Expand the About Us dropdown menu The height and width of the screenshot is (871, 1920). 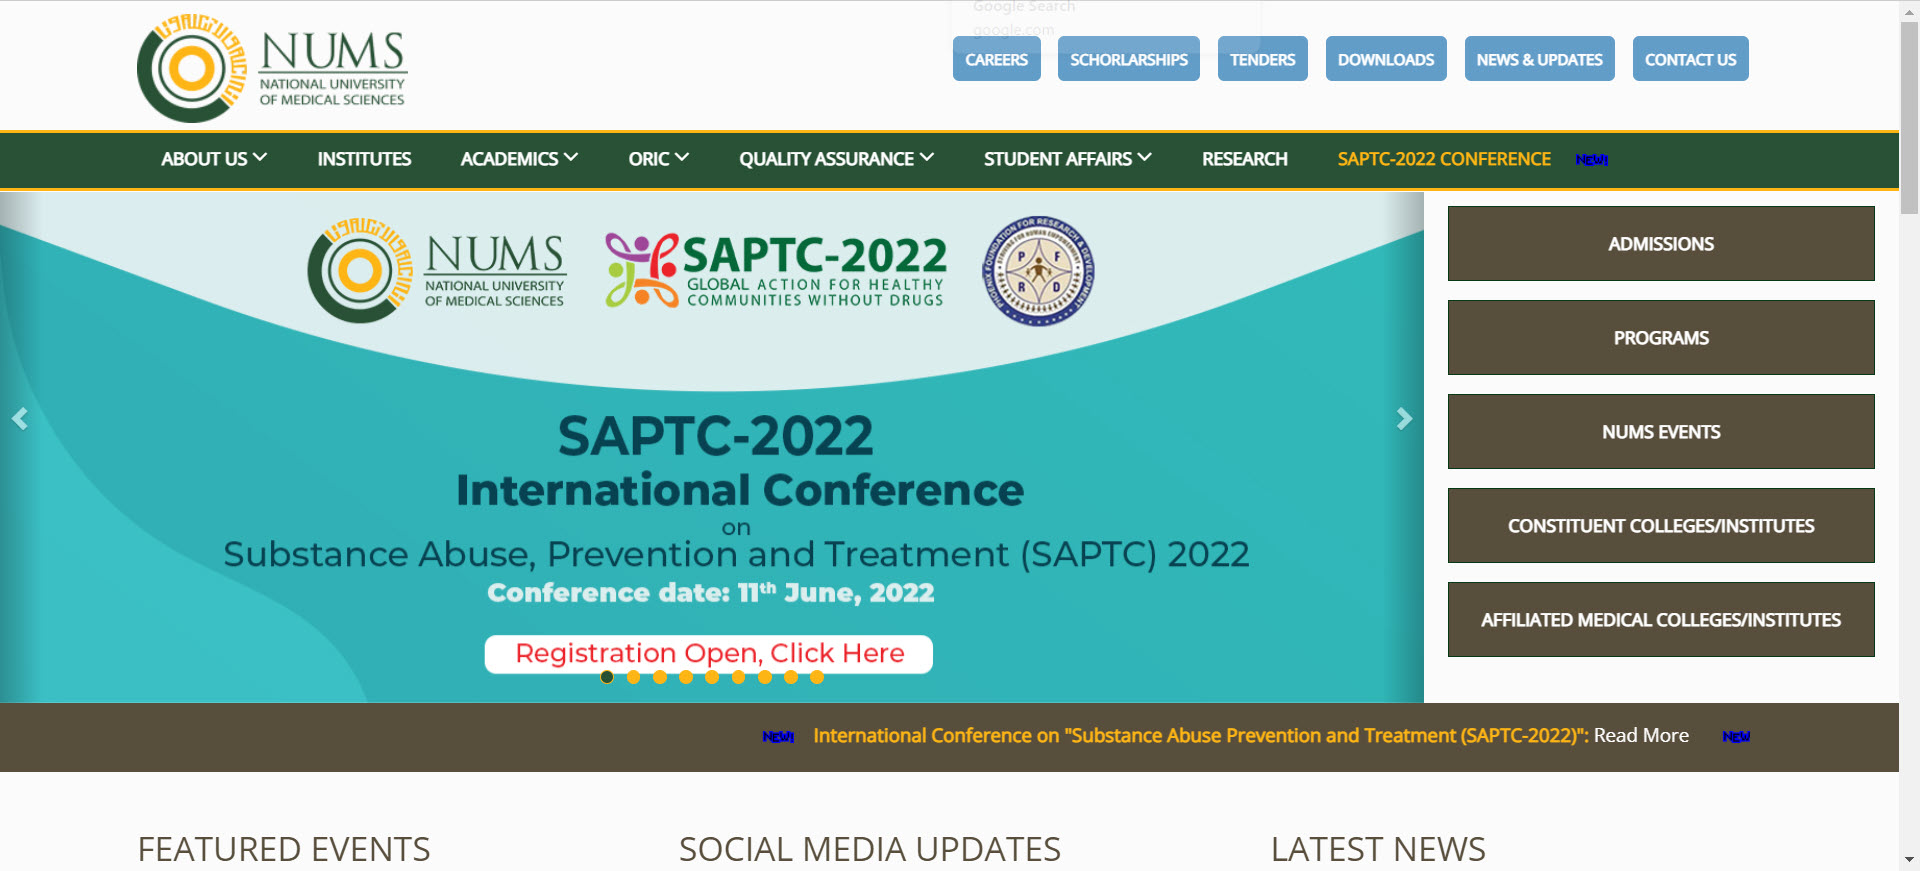tap(214, 159)
